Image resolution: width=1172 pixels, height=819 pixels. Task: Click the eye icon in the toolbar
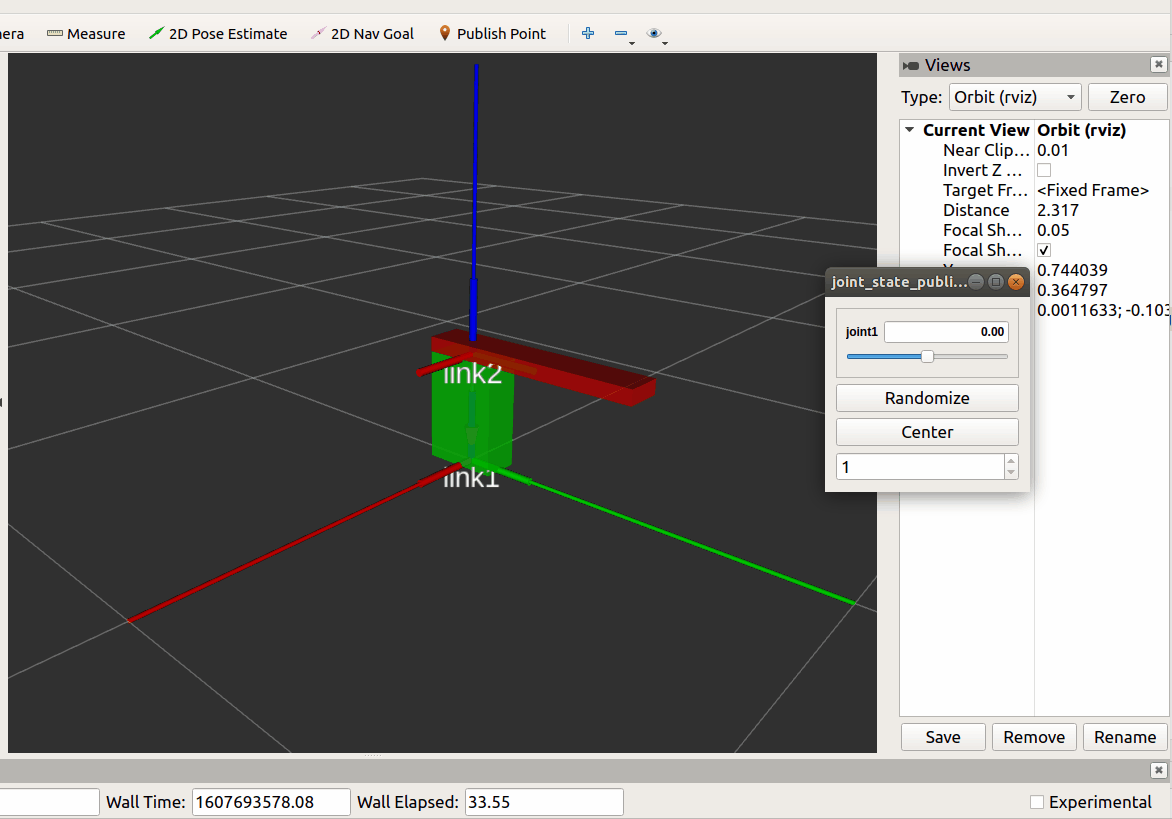[x=655, y=33]
